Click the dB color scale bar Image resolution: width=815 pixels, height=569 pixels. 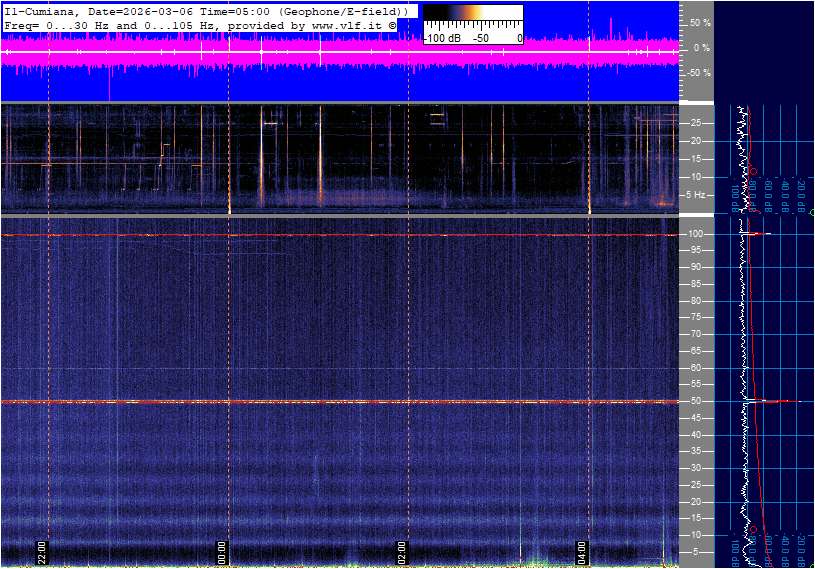(472, 20)
